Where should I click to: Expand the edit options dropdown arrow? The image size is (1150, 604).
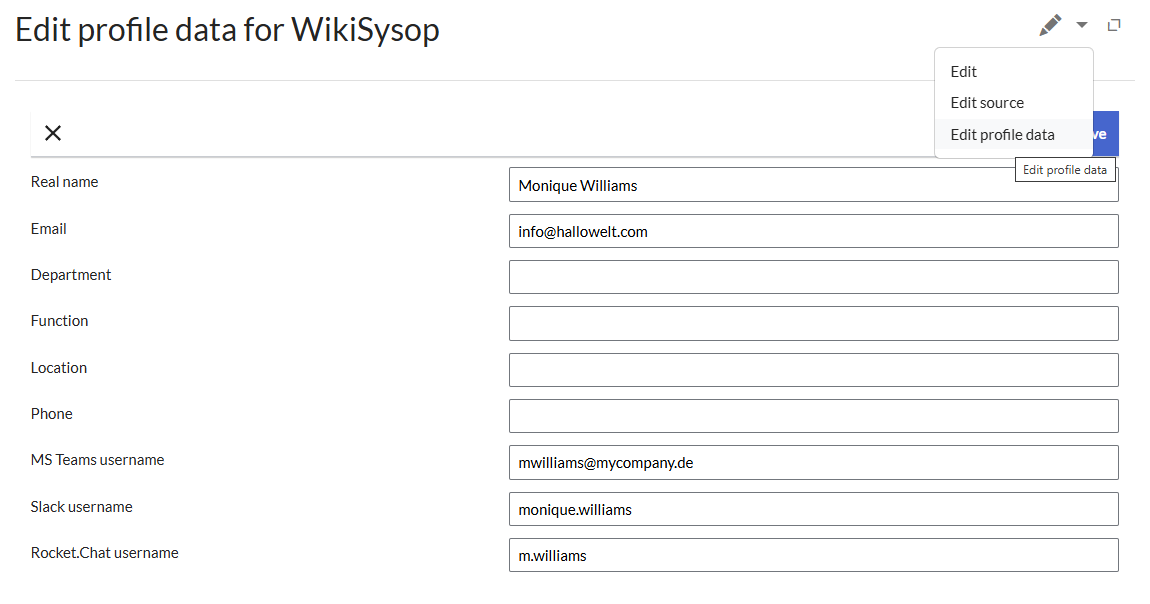click(1082, 25)
